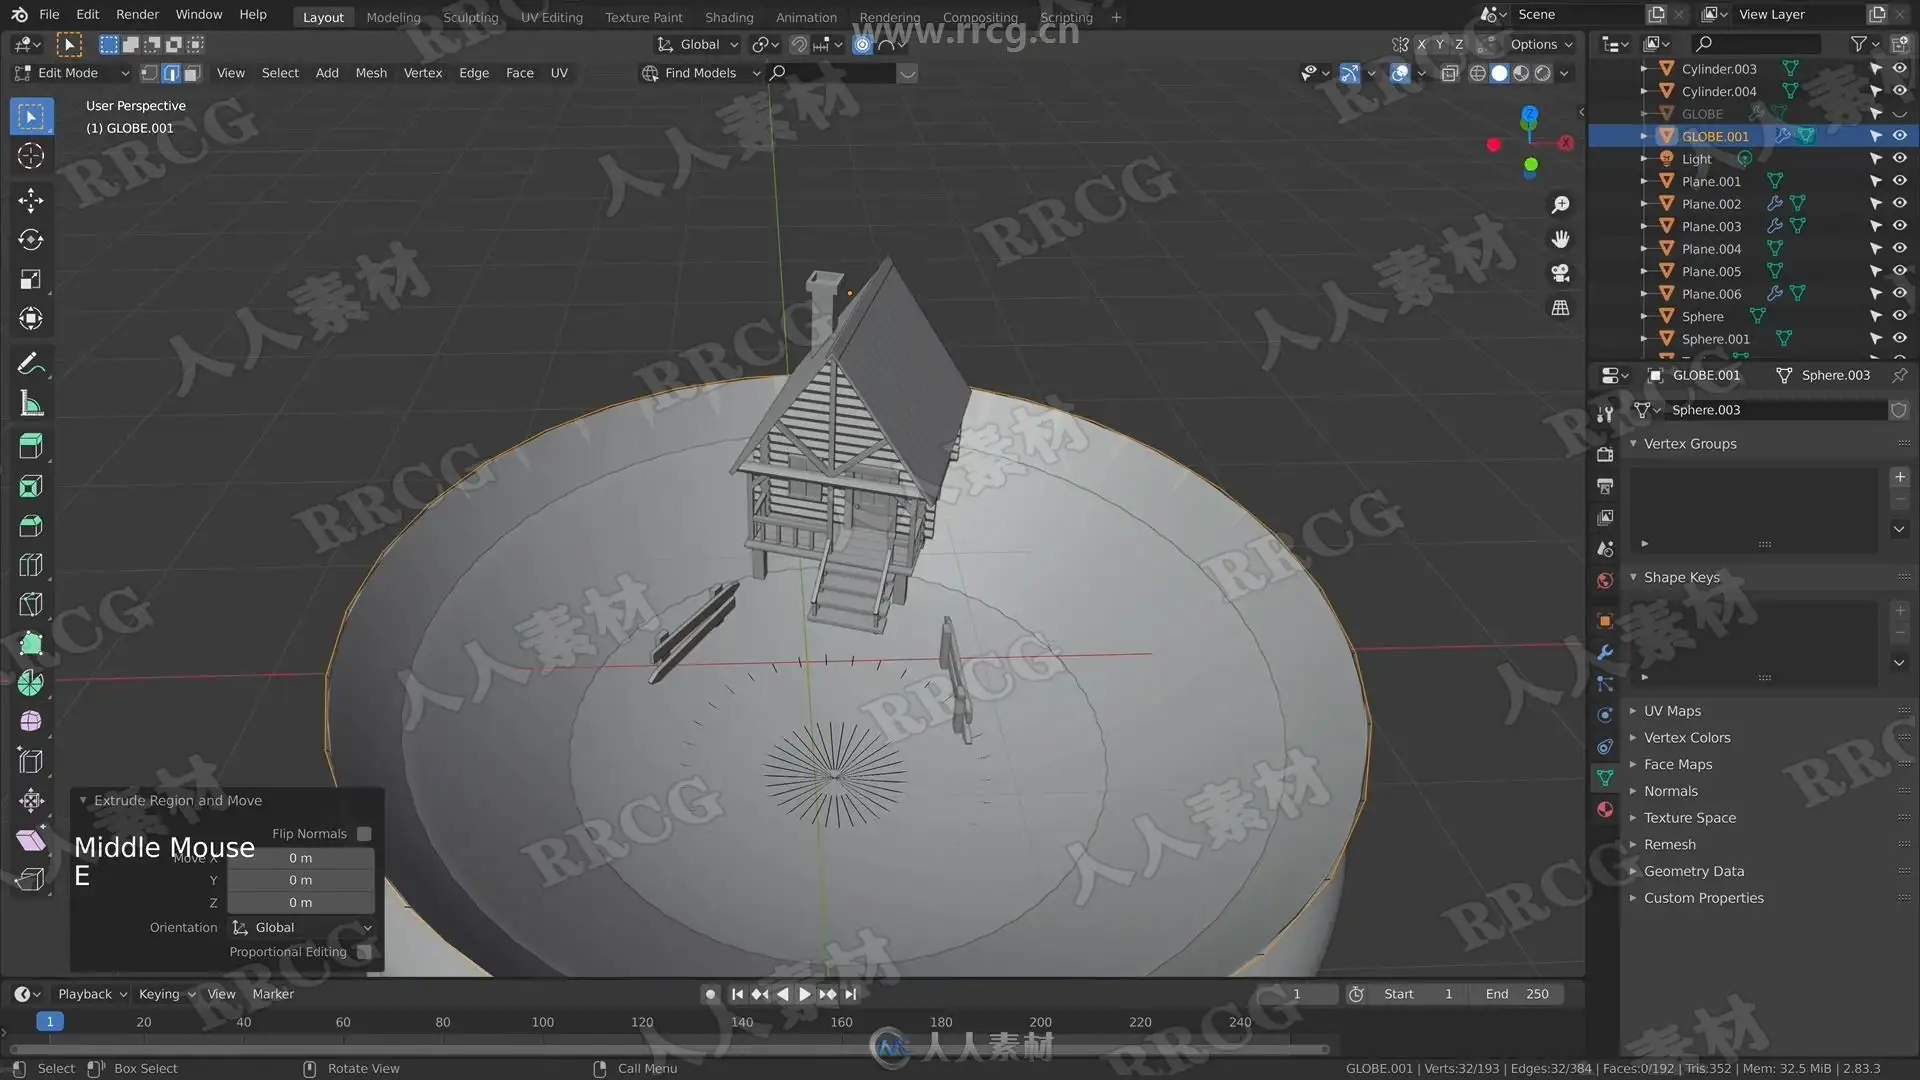Select the Extrude Region tool
The image size is (1920, 1080).
[30, 446]
